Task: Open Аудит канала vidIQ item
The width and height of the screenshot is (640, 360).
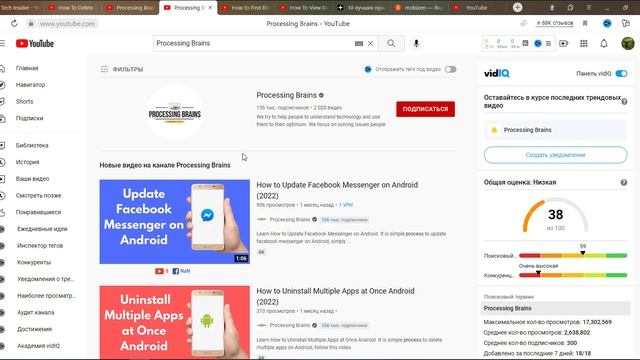Action: [36, 313]
